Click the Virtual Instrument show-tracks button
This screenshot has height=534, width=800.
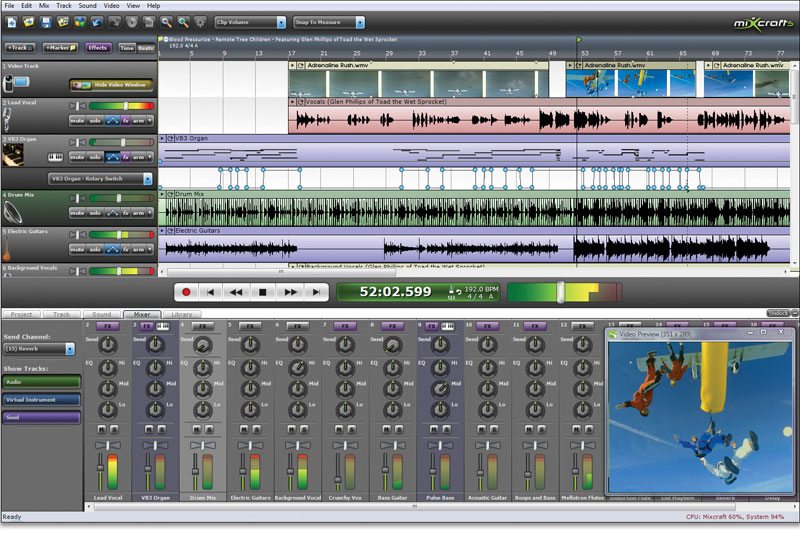pyautogui.click(x=41, y=399)
